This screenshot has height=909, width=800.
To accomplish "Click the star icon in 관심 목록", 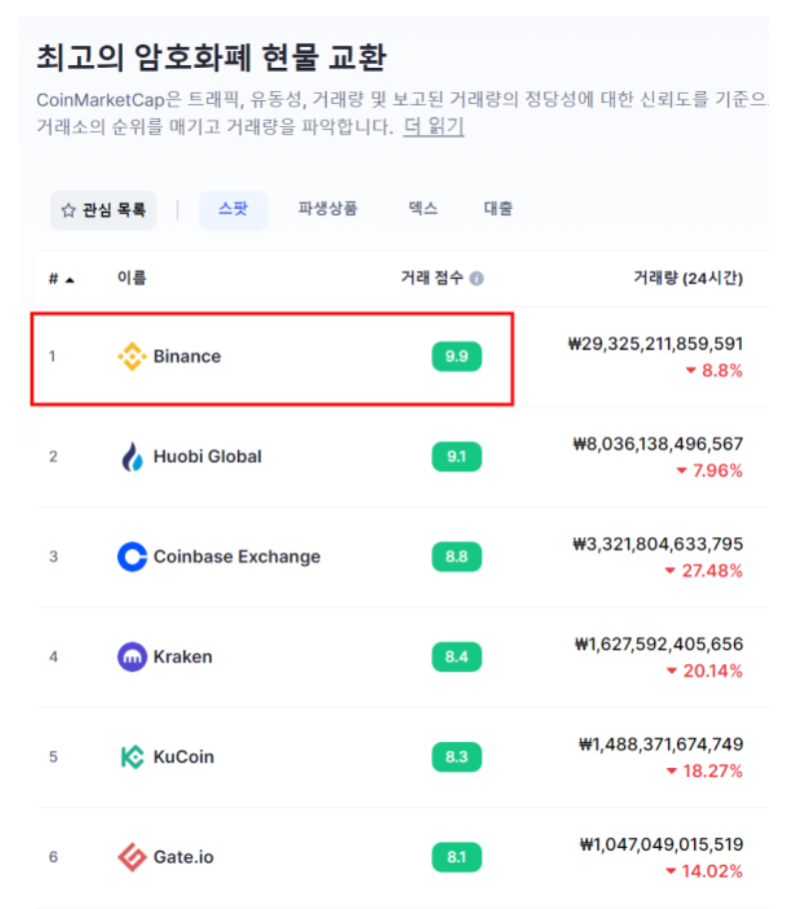I will coord(68,210).
